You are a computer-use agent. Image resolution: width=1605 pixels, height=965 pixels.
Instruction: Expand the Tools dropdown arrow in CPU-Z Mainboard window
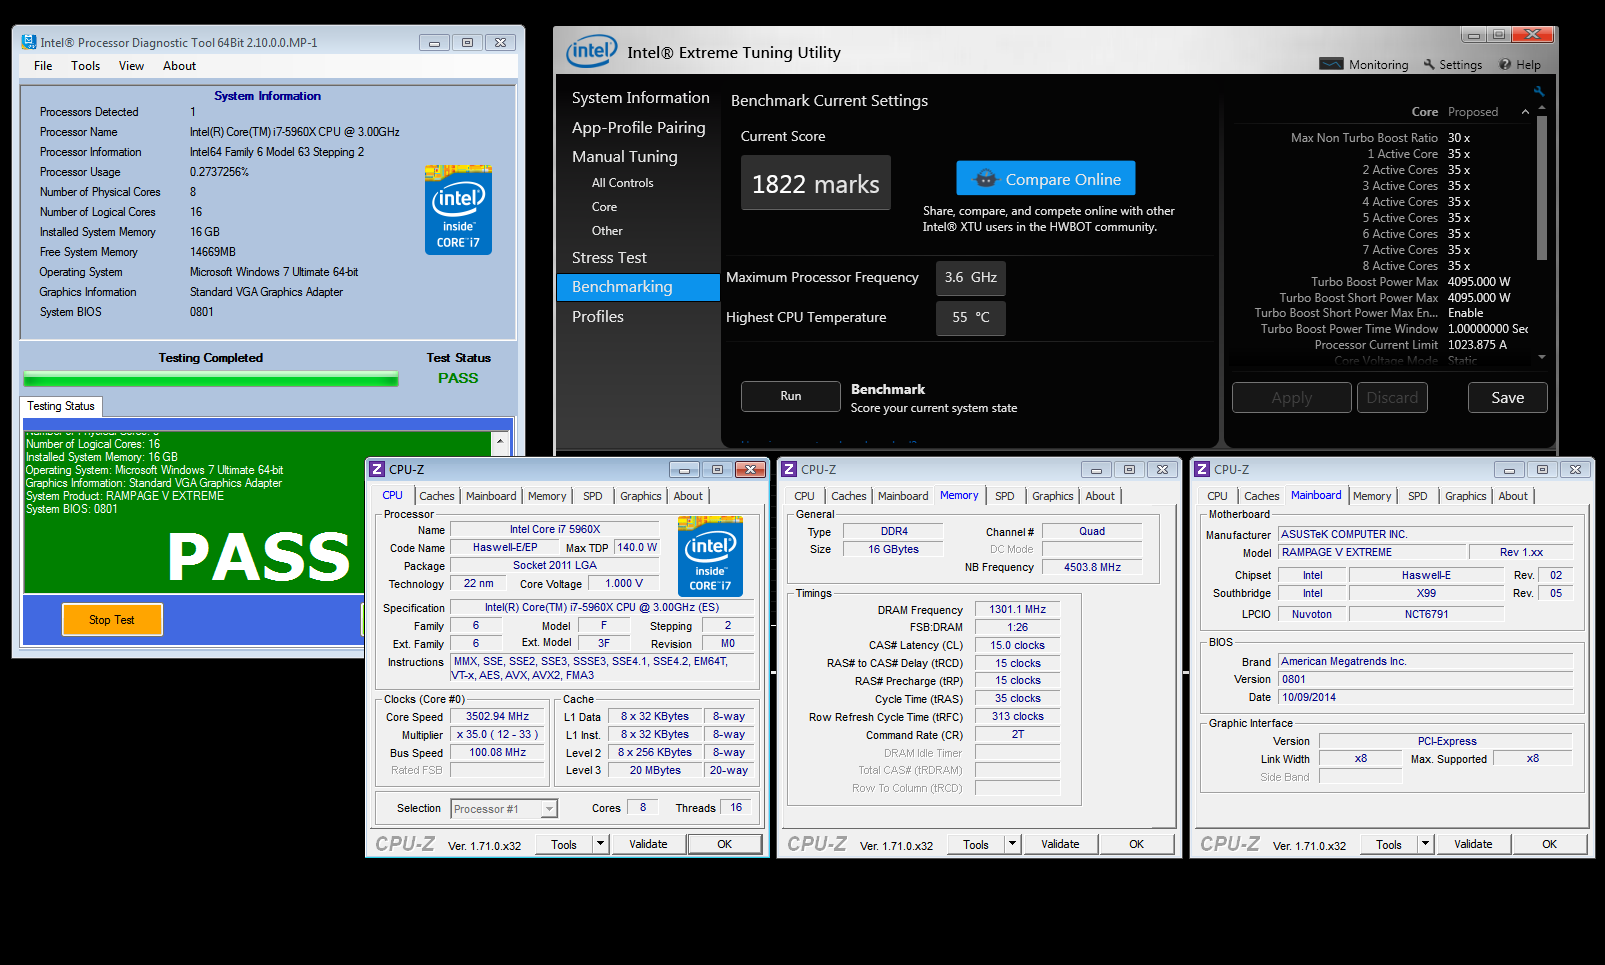point(1425,844)
